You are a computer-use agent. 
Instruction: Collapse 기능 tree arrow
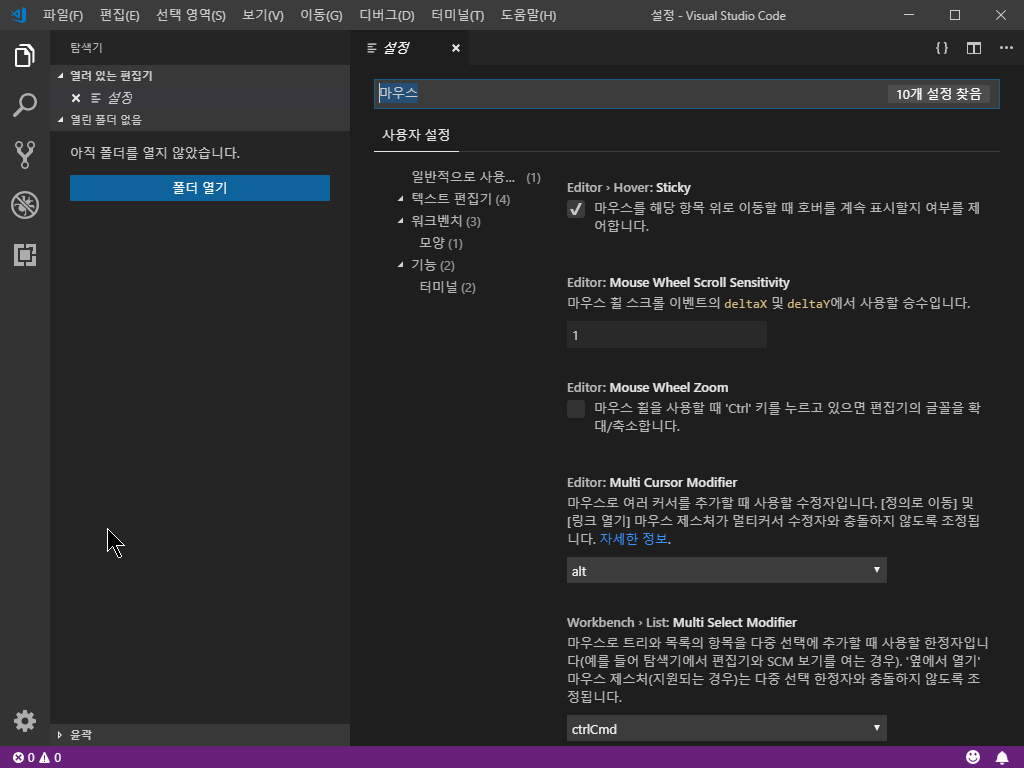pyautogui.click(x=400, y=264)
